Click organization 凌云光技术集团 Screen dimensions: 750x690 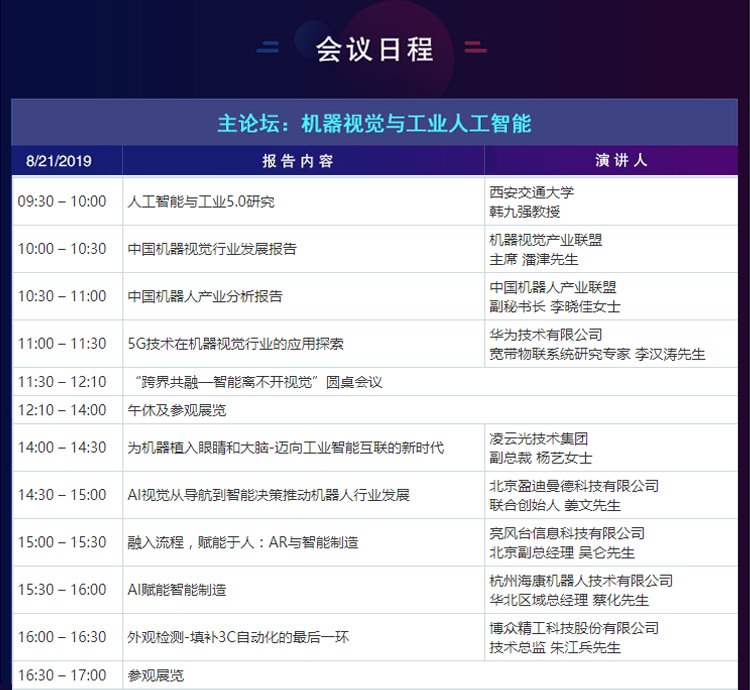[538, 438]
